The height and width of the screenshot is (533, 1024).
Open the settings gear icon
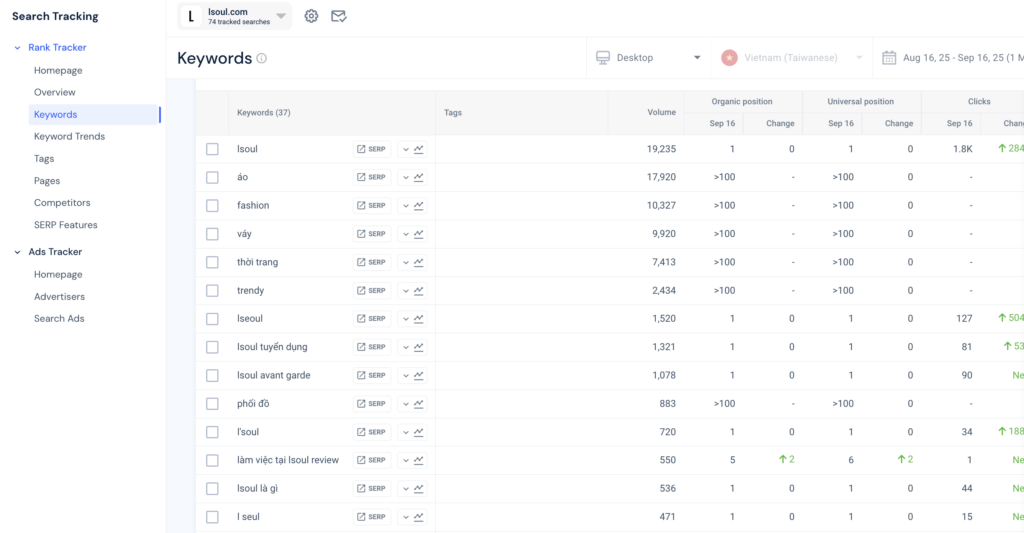[311, 16]
